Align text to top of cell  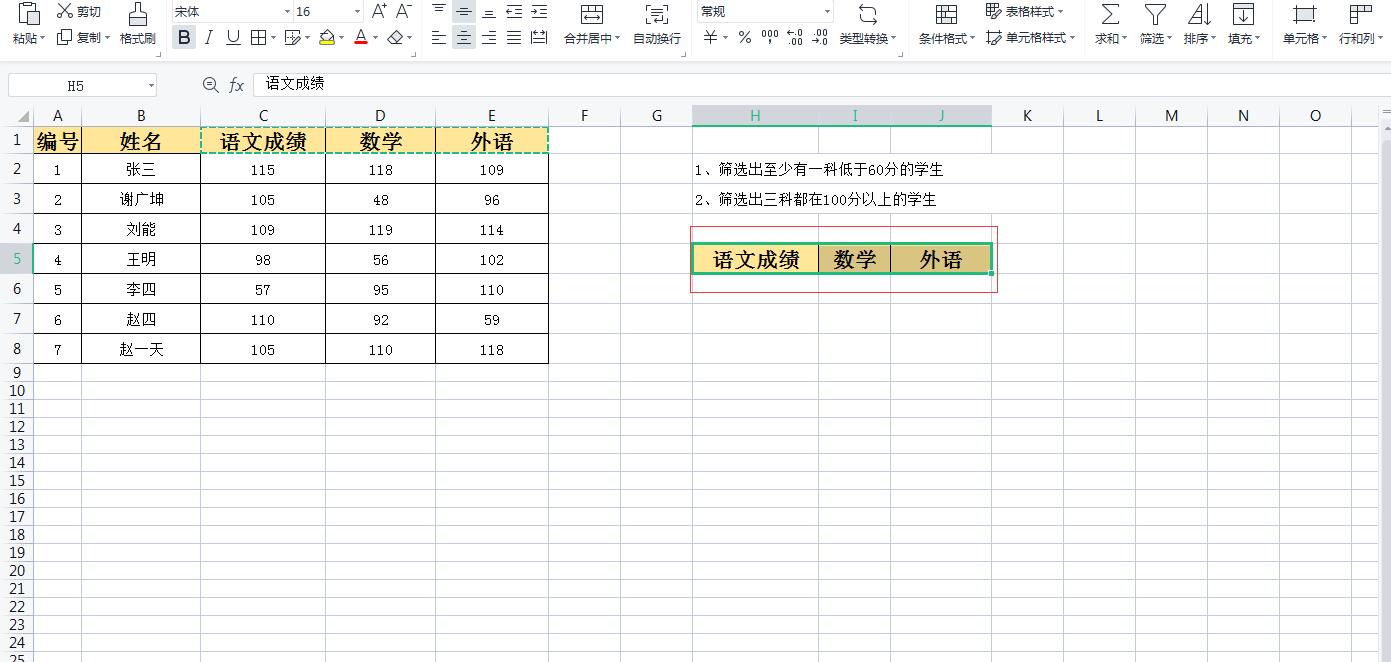(439, 11)
